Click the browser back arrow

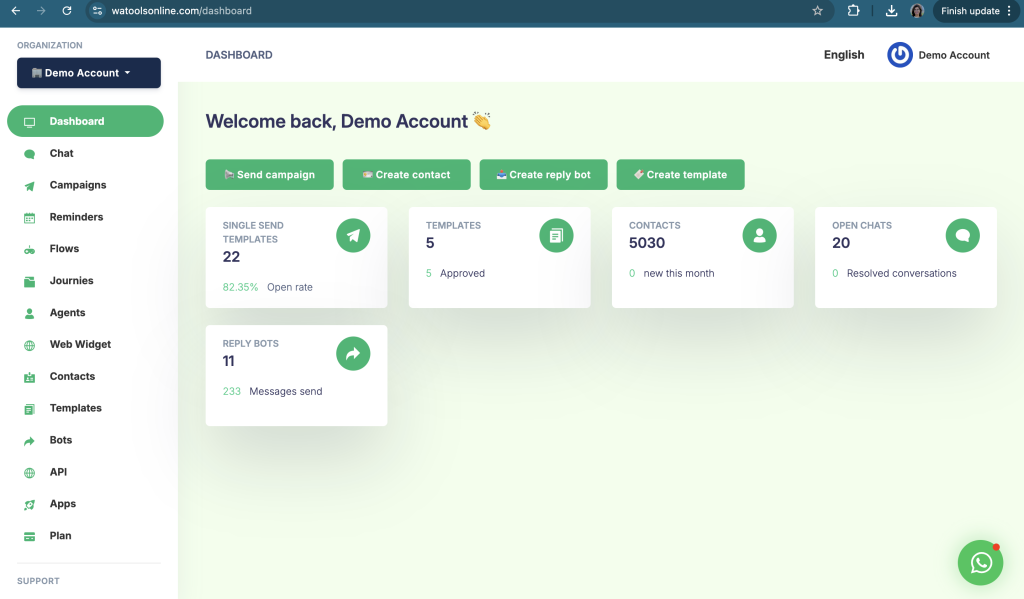point(16,10)
